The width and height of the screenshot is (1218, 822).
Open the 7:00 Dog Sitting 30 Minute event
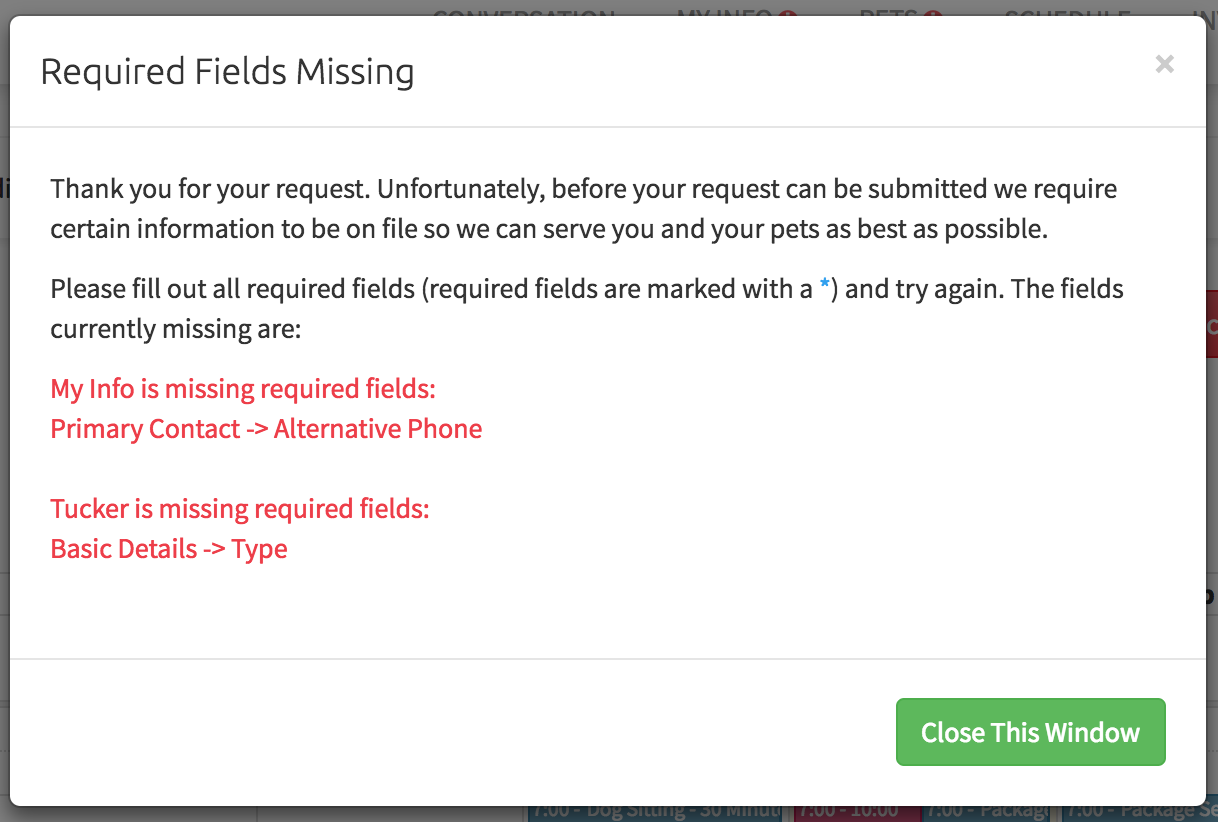658,810
